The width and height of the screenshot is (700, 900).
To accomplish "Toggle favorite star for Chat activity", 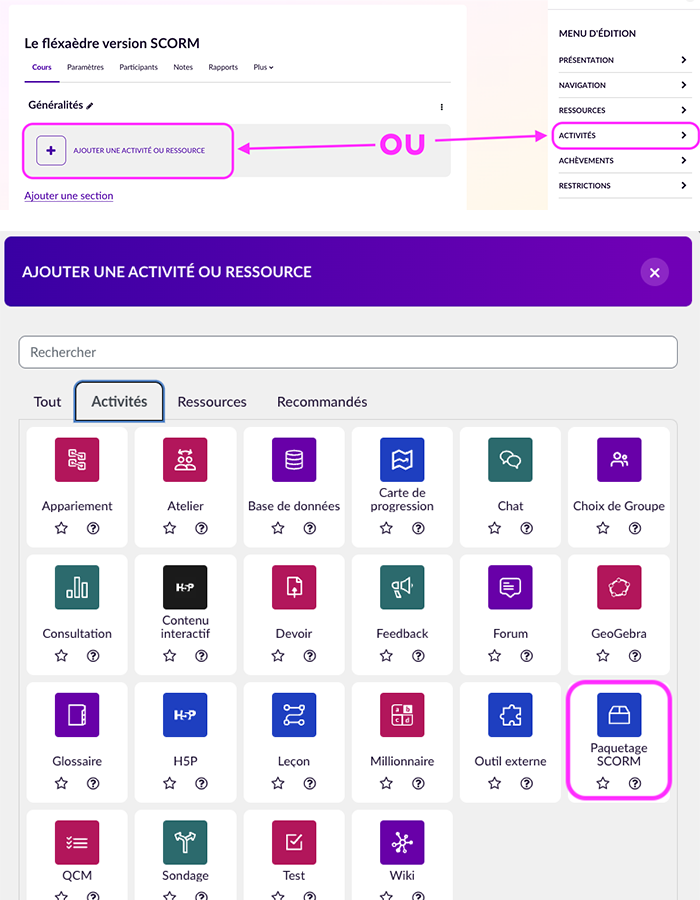I will (494, 528).
